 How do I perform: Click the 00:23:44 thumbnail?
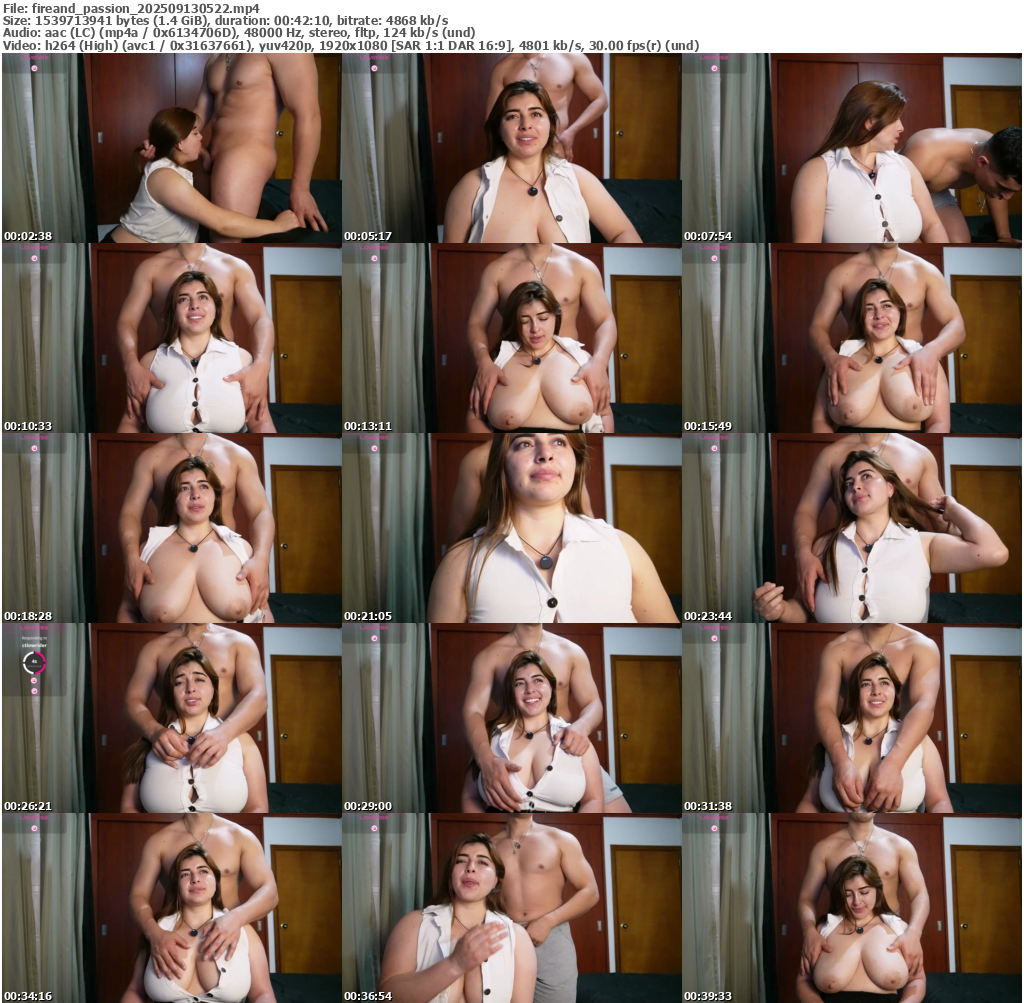pos(851,528)
